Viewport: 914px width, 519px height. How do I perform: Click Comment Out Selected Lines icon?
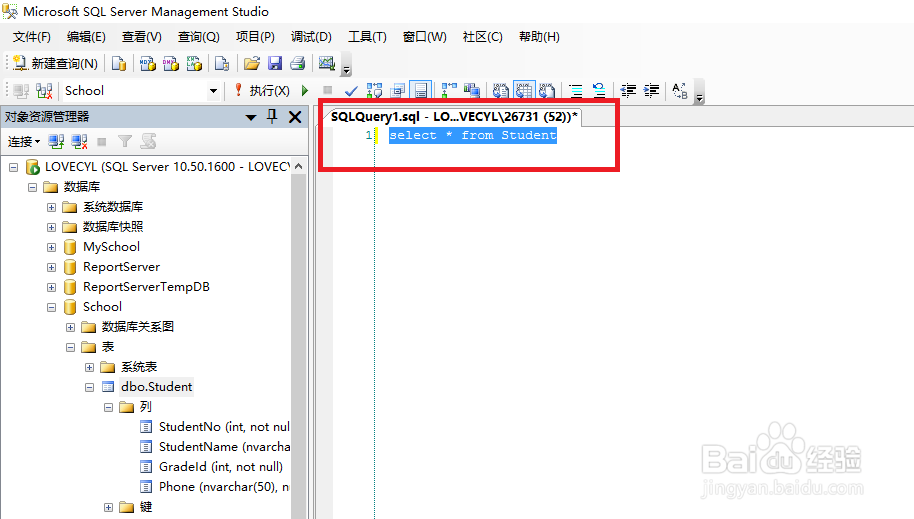tap(576, 90)
